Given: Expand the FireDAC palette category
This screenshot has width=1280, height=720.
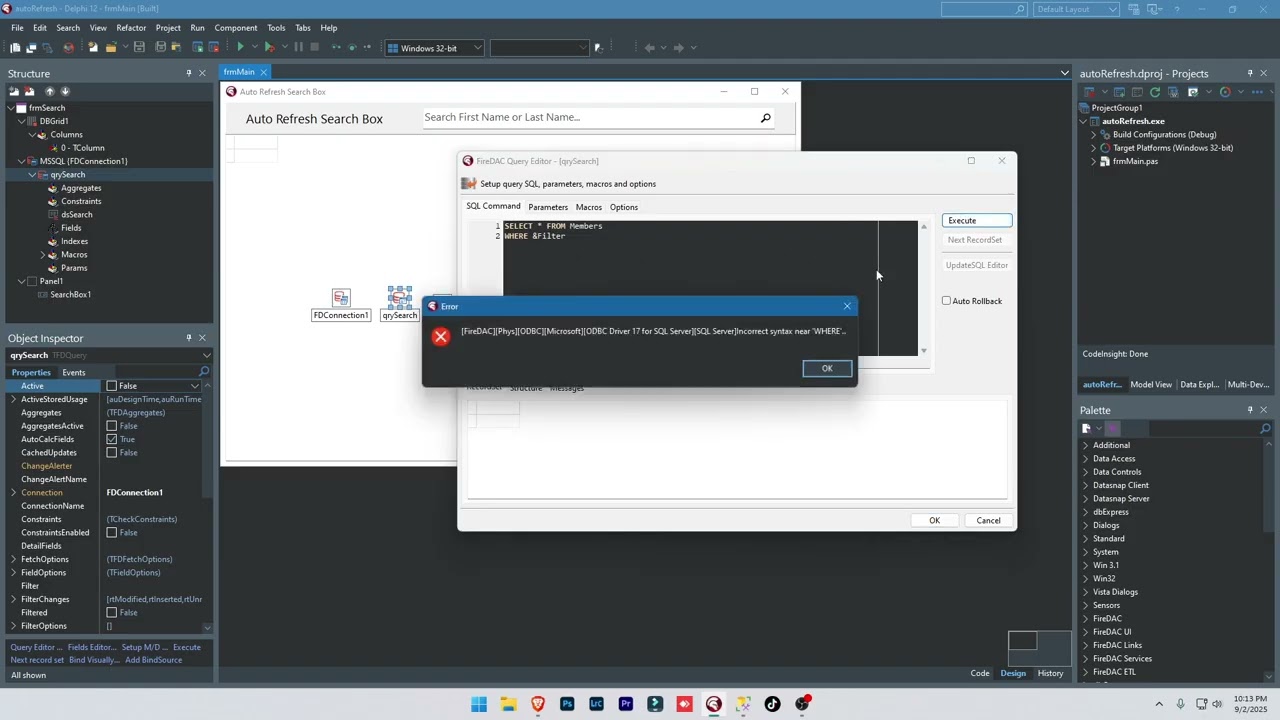Looking at the screenshot, I should (1086, 618).
